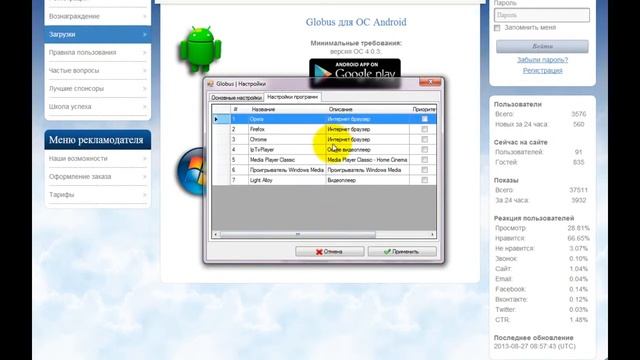The height and width of the screenshot is (360, 640).
Task: Enable priority for Media Player Classic
Action: click(x=424, y=160)
